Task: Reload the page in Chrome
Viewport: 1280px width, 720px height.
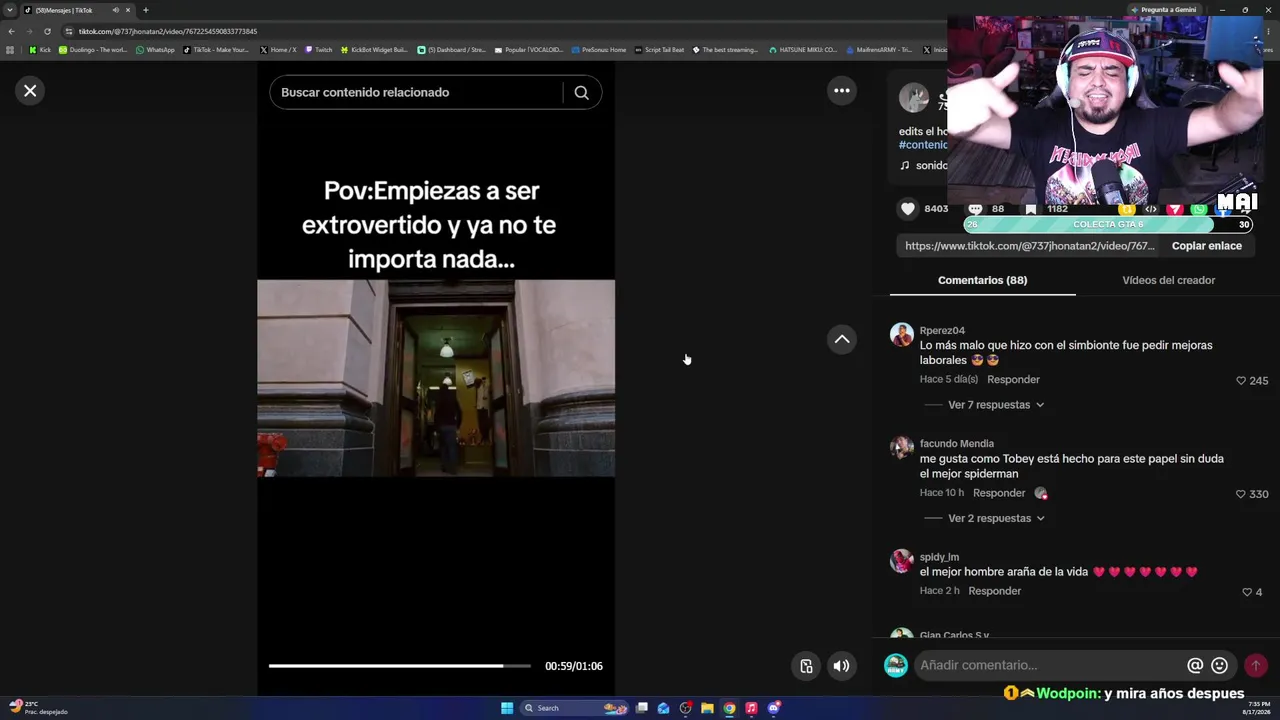Action: [47, 31]
